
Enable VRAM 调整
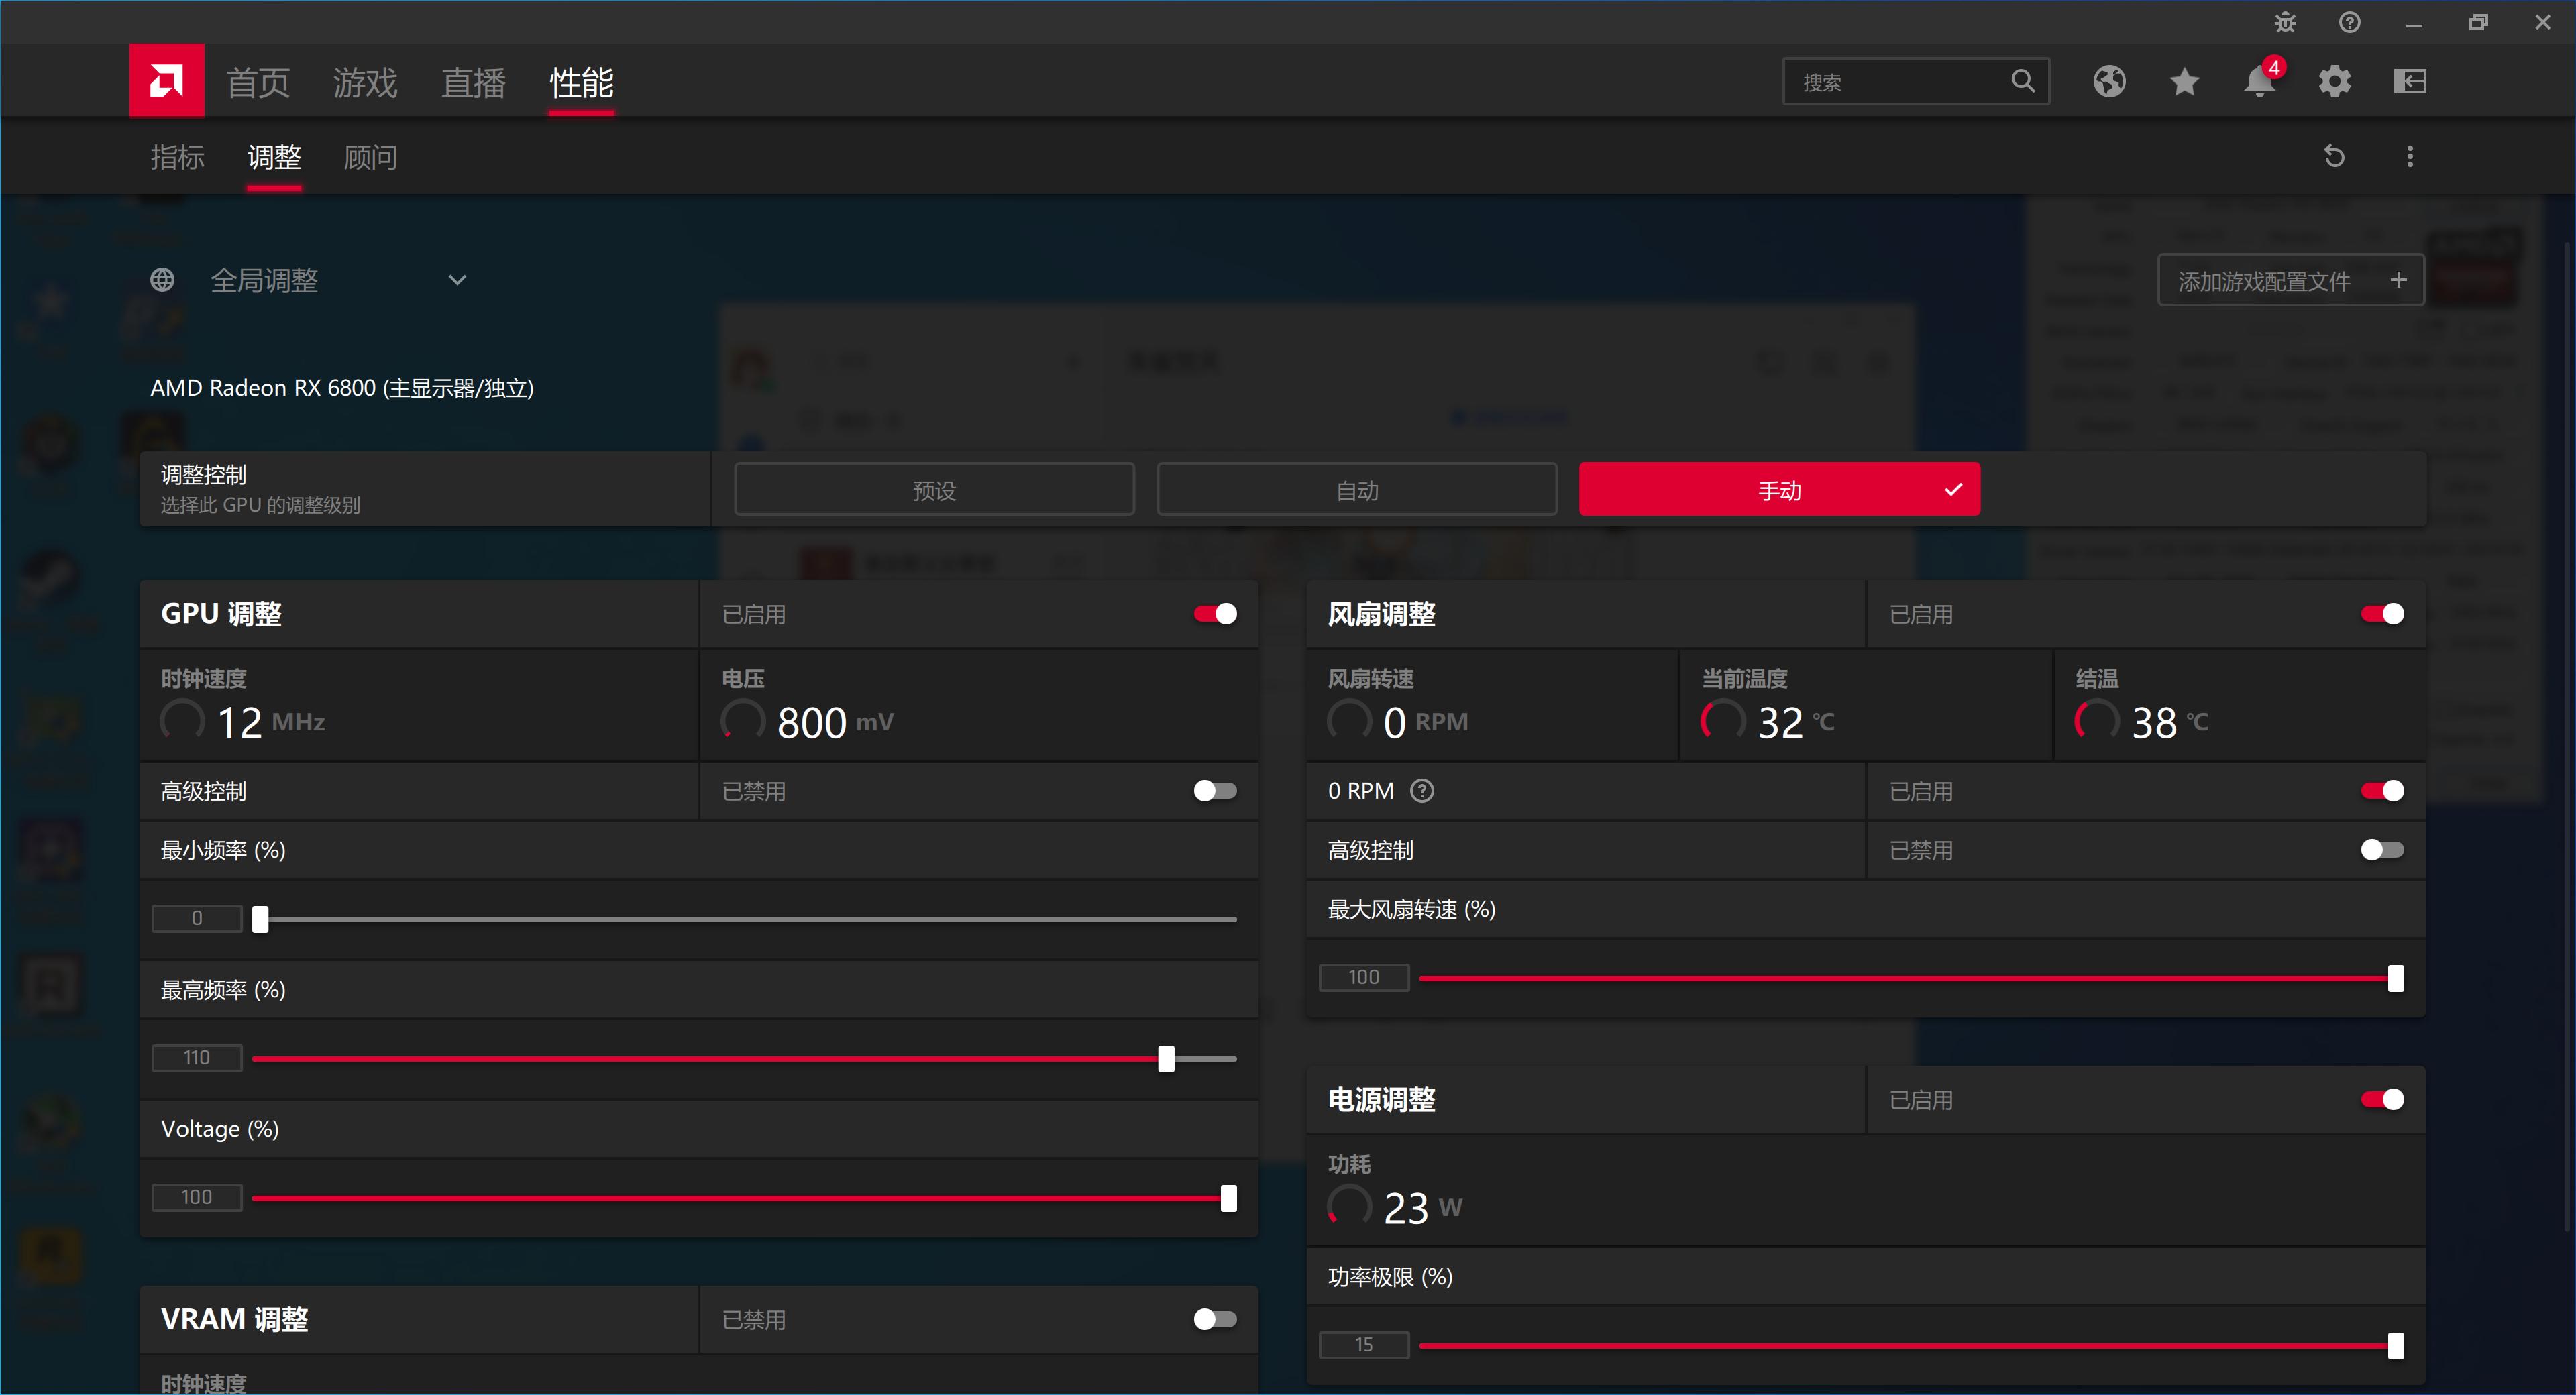tap(1214, 1319)
